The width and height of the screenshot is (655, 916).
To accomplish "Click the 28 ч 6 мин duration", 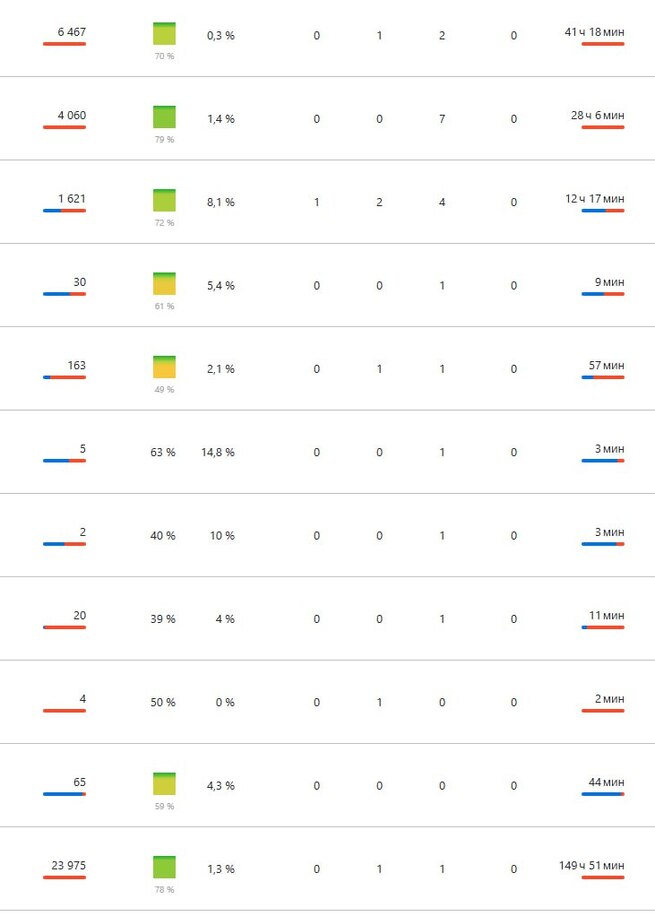I will [598, 116].
